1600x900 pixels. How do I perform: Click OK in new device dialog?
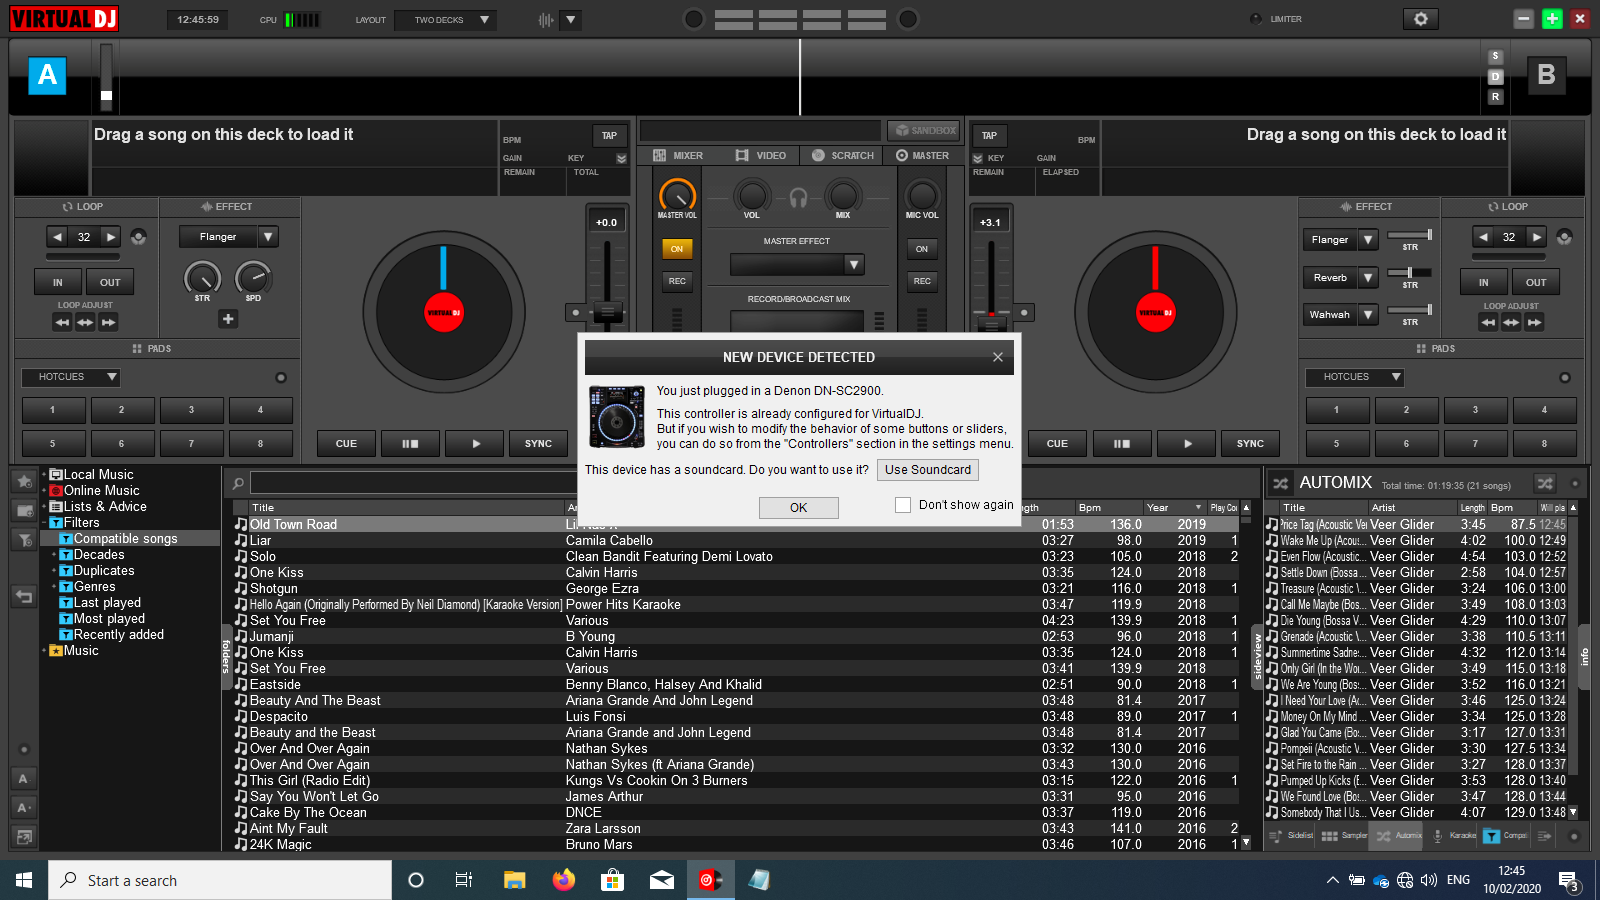point(798,508)
